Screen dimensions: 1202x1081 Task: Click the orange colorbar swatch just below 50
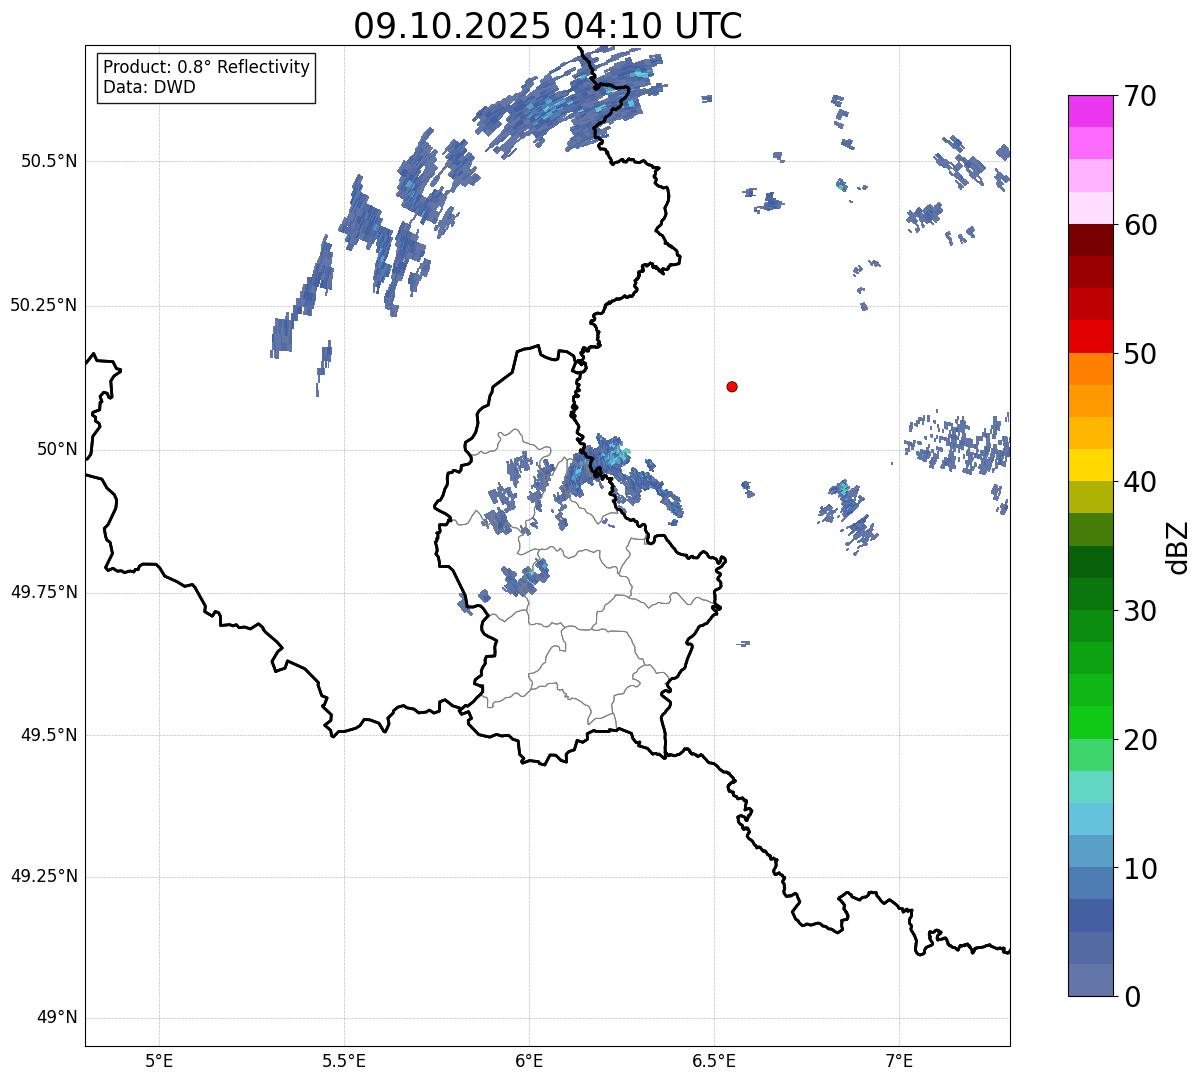(1090, 369)
